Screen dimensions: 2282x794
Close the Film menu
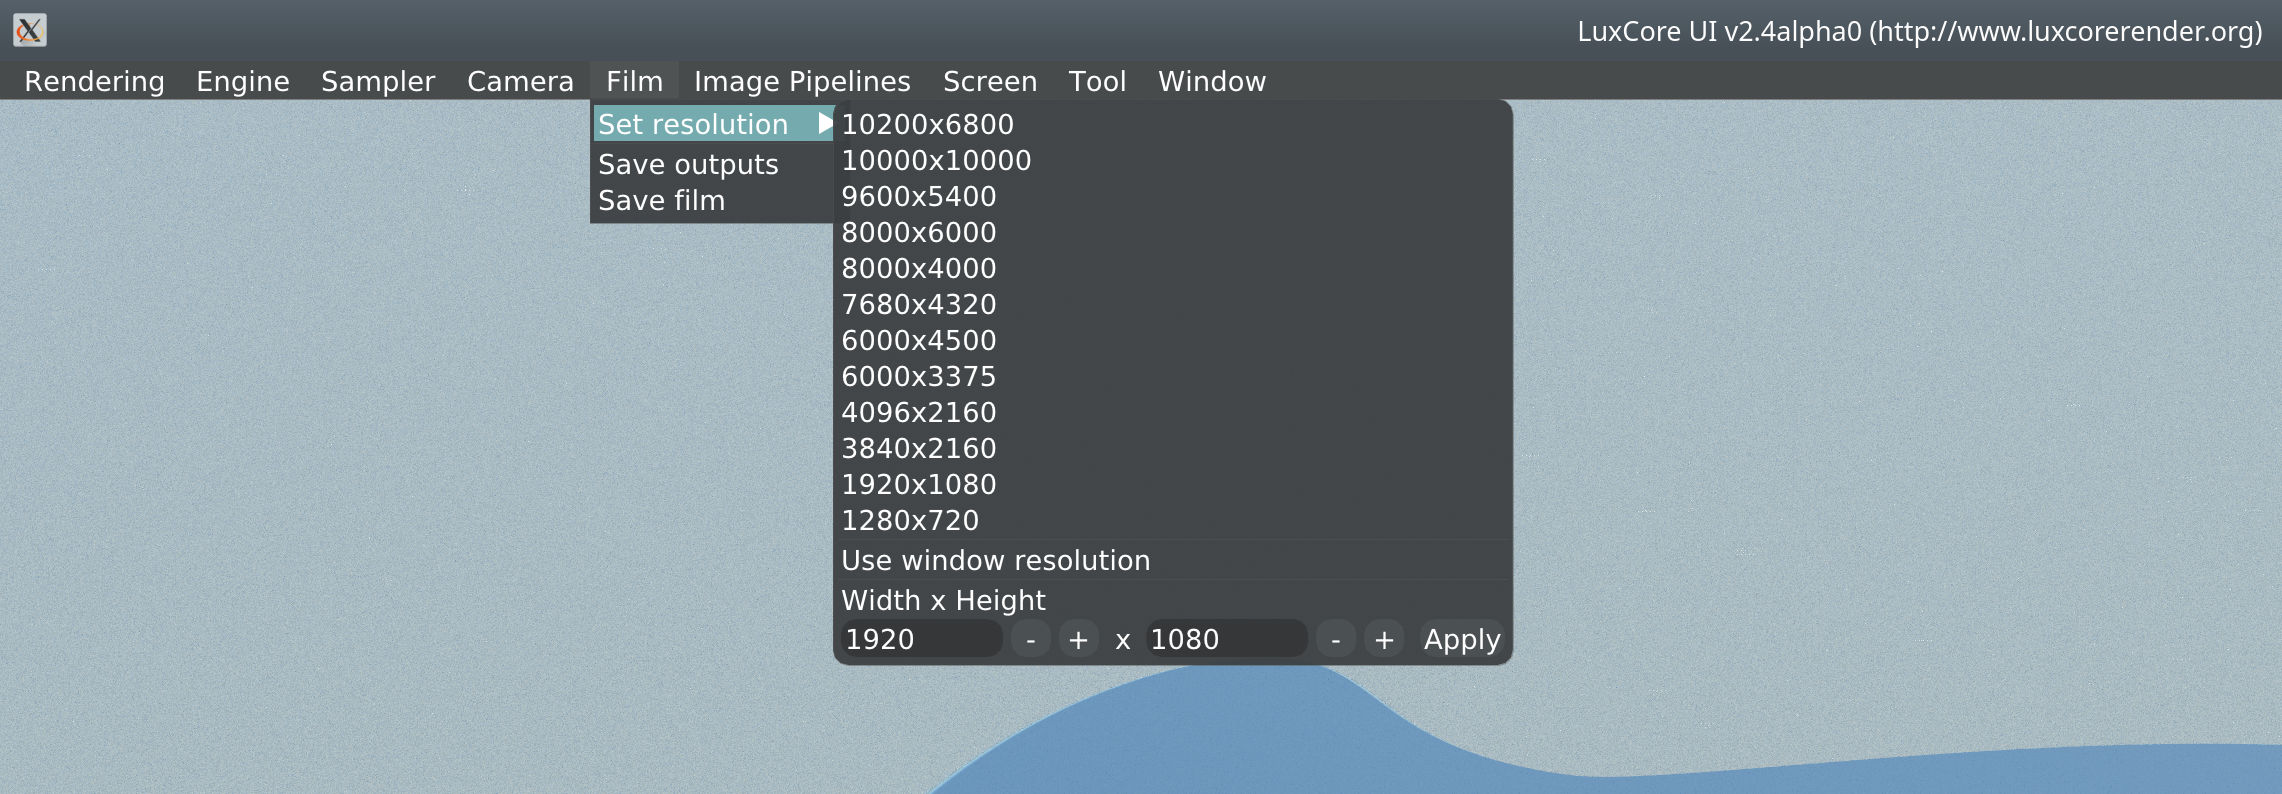[634, 81]
